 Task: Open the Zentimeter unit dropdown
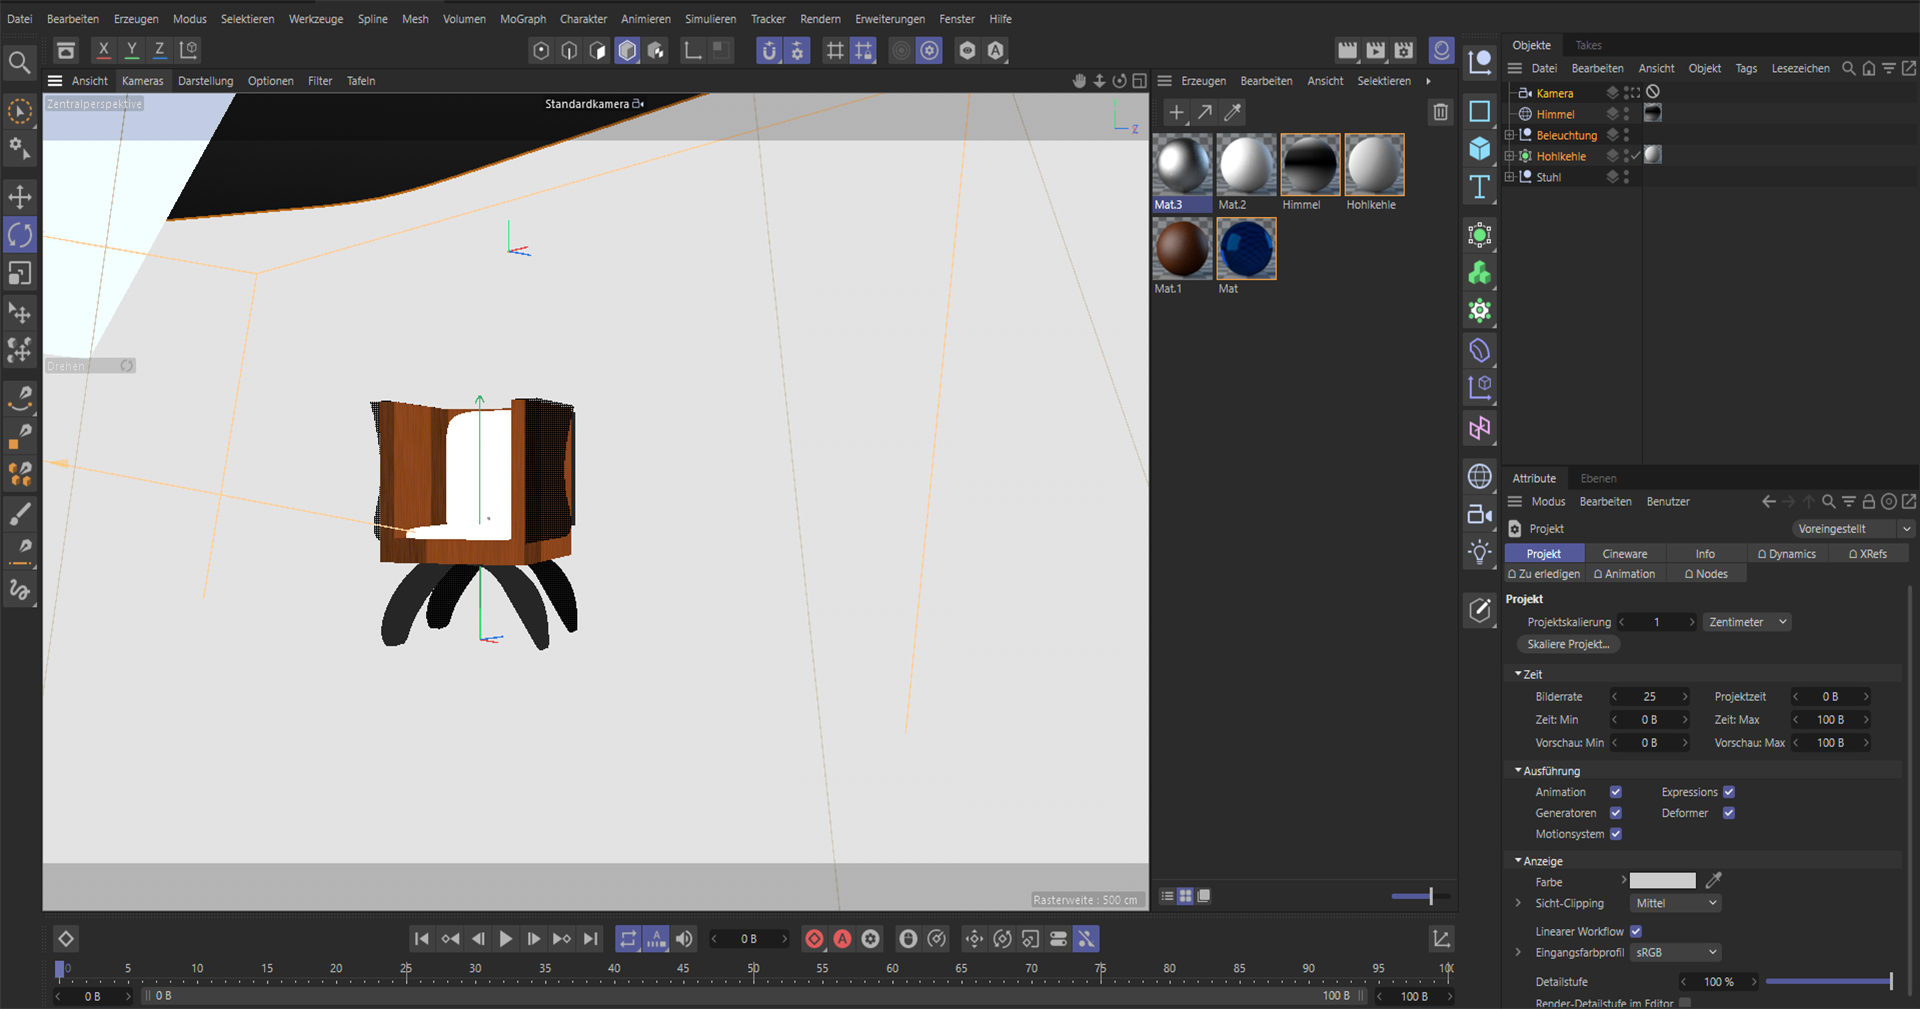pos(1747,622)
